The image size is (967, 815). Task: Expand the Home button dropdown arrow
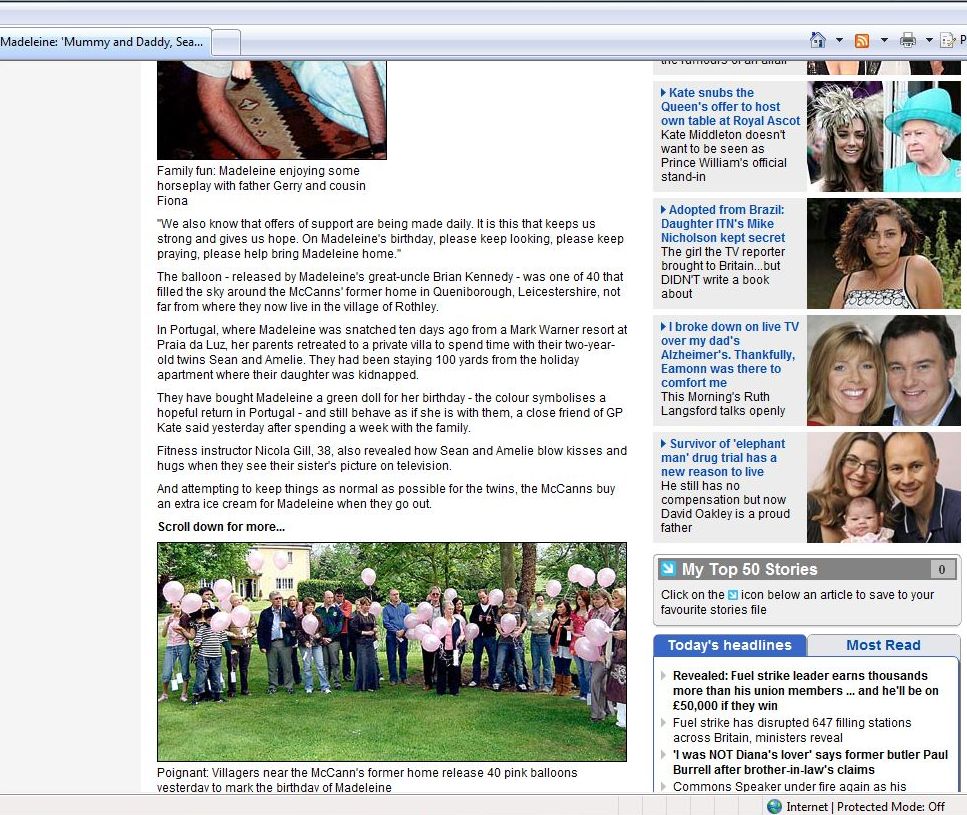pyautogui.click(x=838, y=40)
